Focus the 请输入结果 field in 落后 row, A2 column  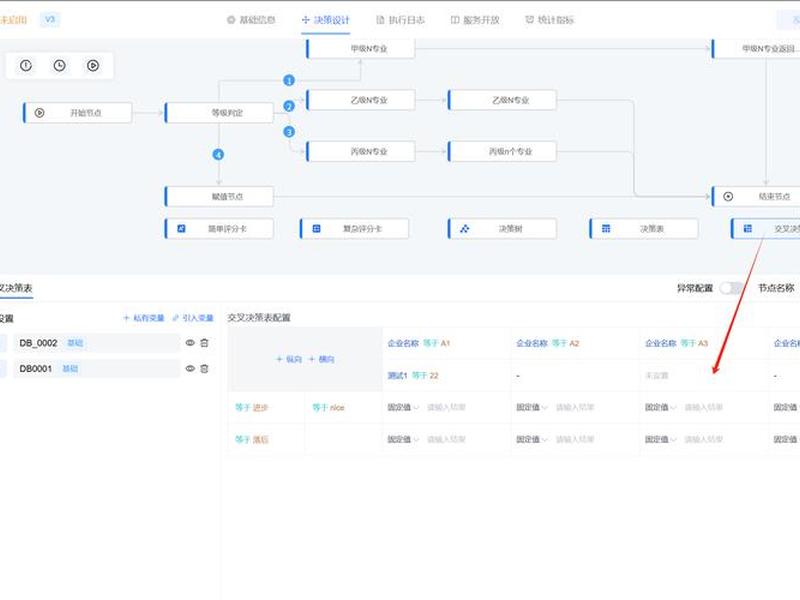click(x=575, y=439)
